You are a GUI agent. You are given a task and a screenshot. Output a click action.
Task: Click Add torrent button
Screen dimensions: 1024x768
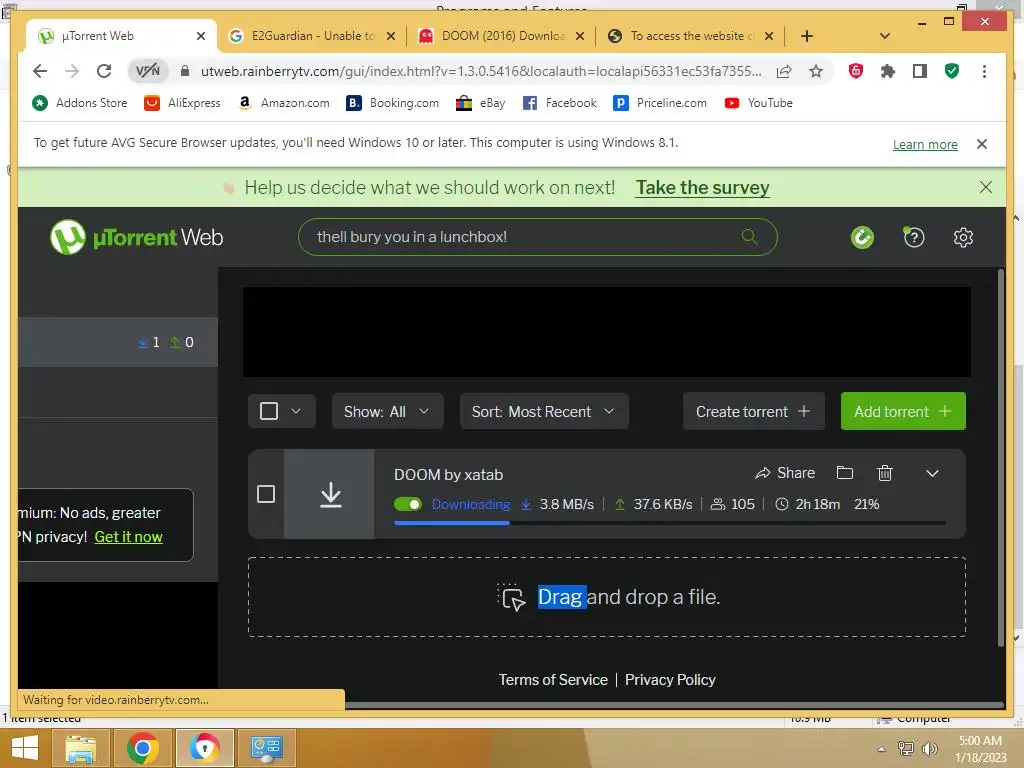click(903, 411)
